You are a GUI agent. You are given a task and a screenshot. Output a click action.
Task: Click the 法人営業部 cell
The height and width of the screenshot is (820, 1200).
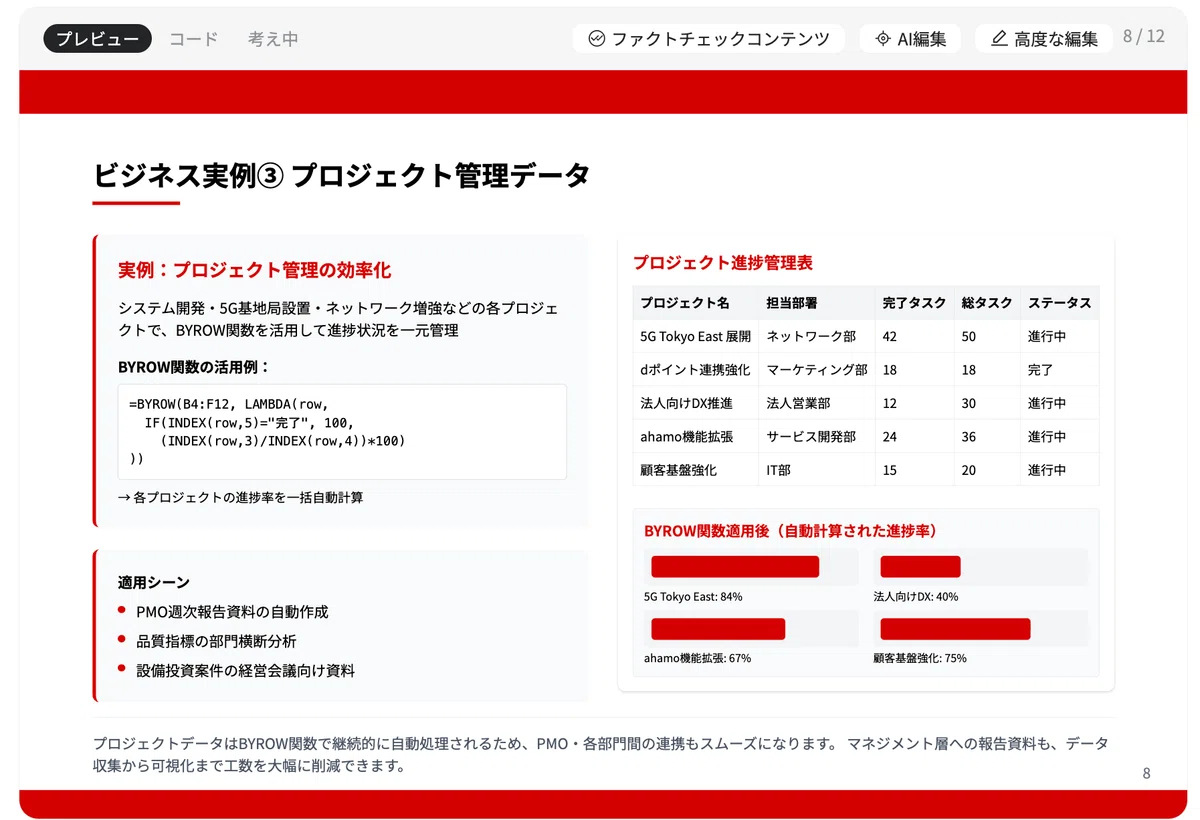click(816, 403)
